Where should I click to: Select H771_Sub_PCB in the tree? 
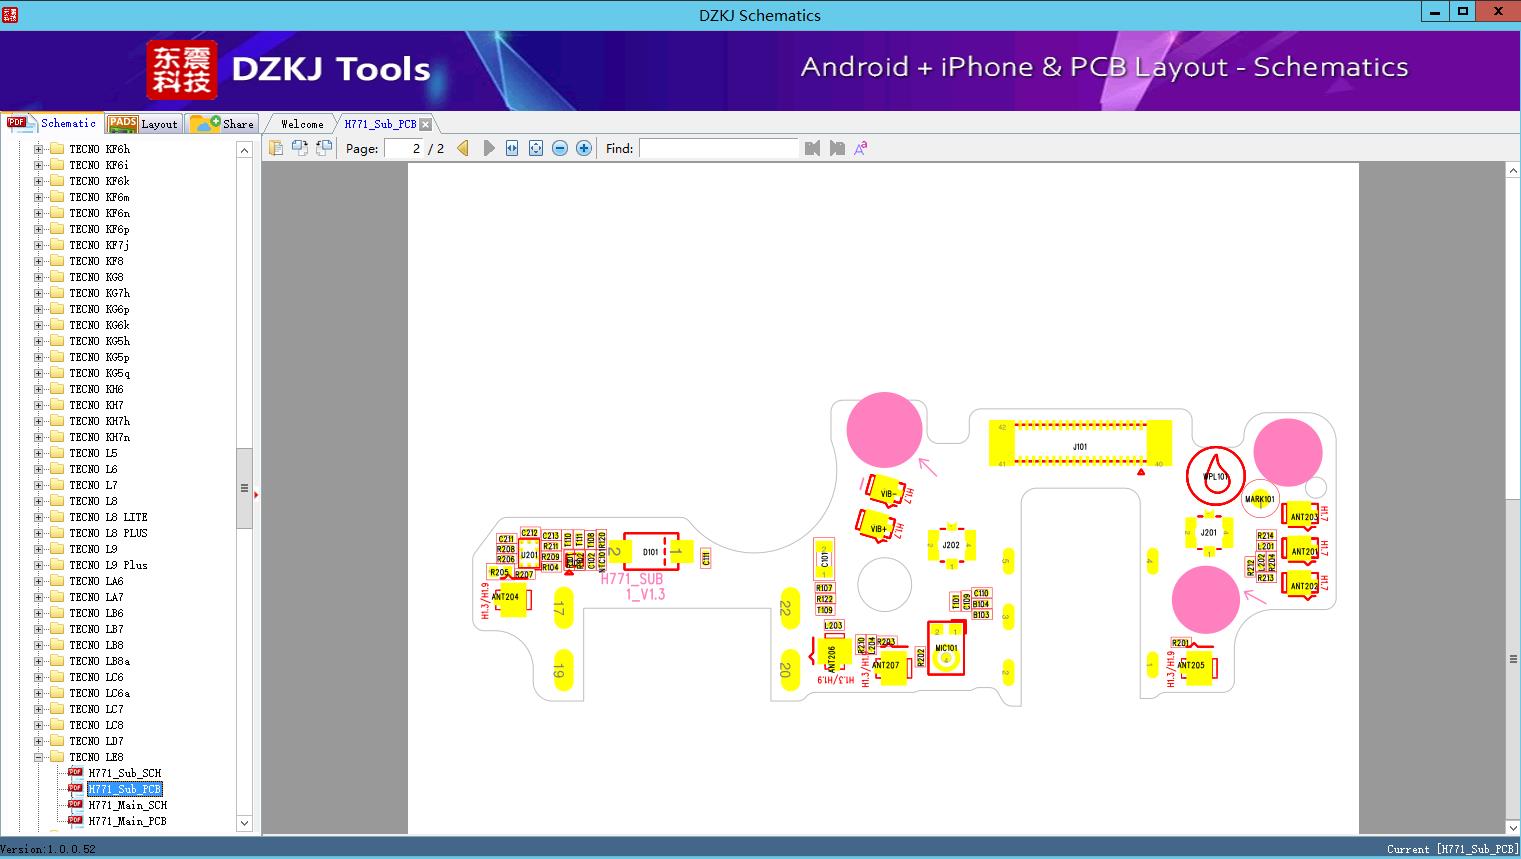coord(124,789)
